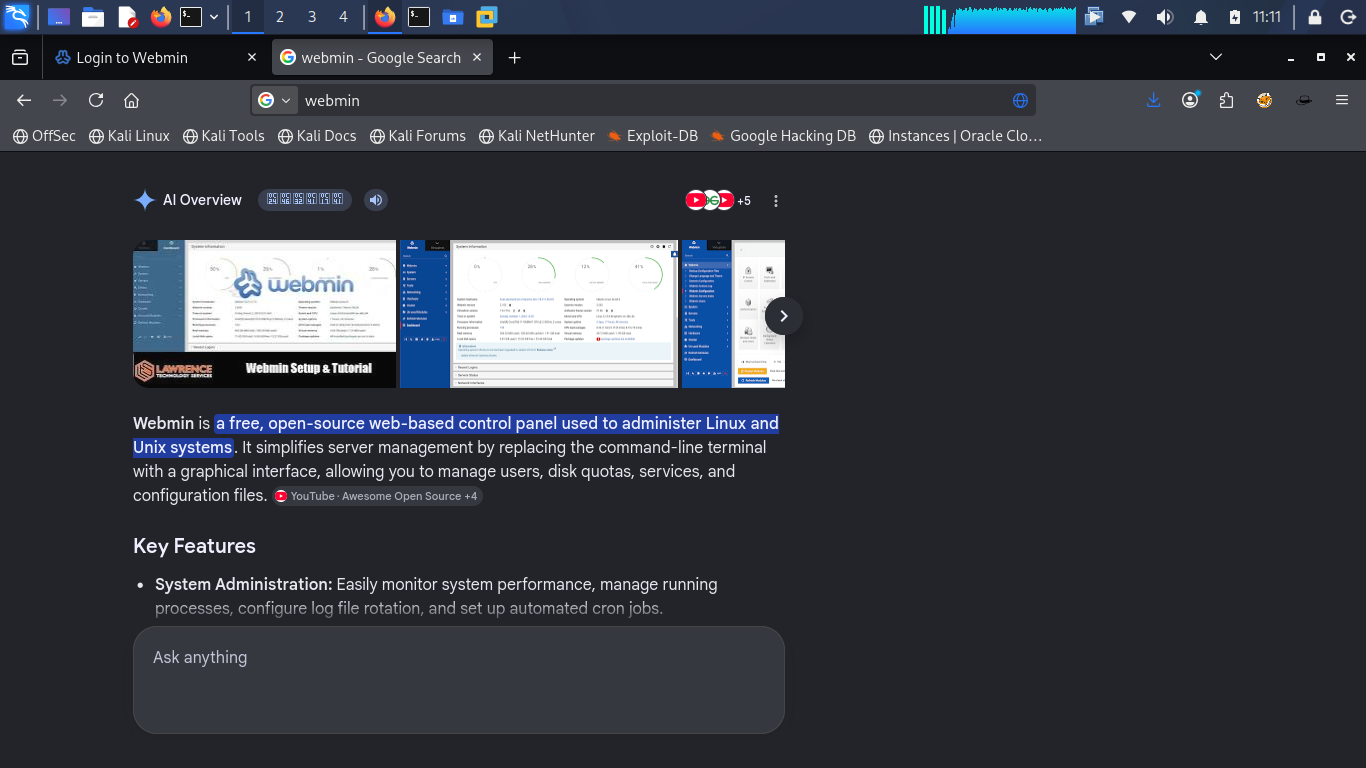Focus the Firefox window in taskbar

[385, 17]
